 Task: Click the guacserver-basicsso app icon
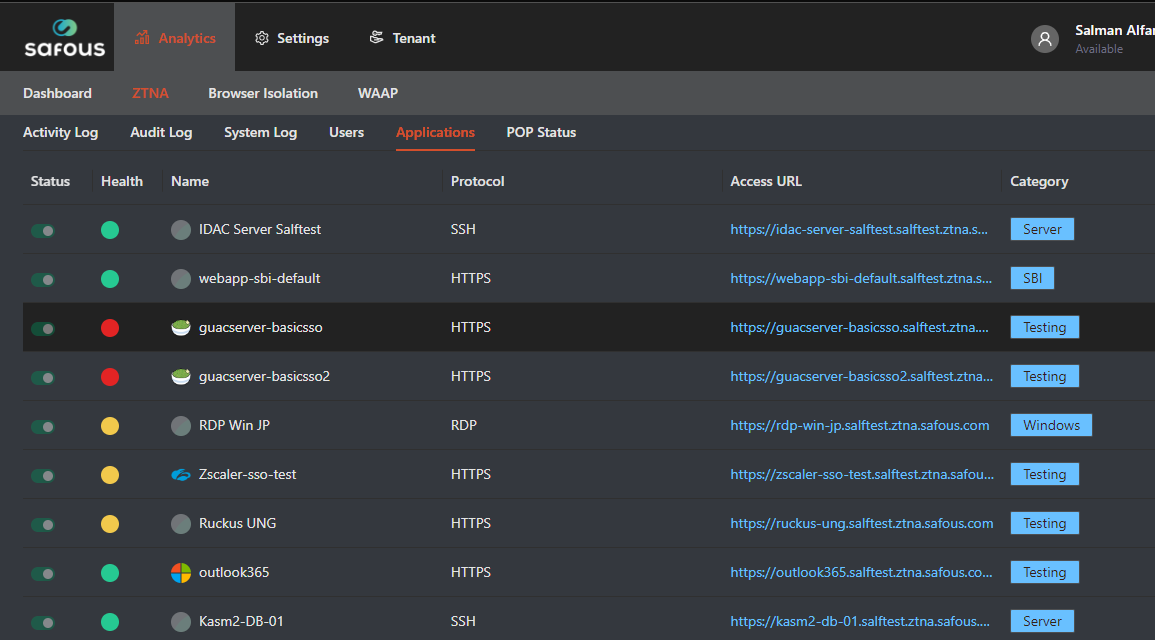click(x=180, y=328)
